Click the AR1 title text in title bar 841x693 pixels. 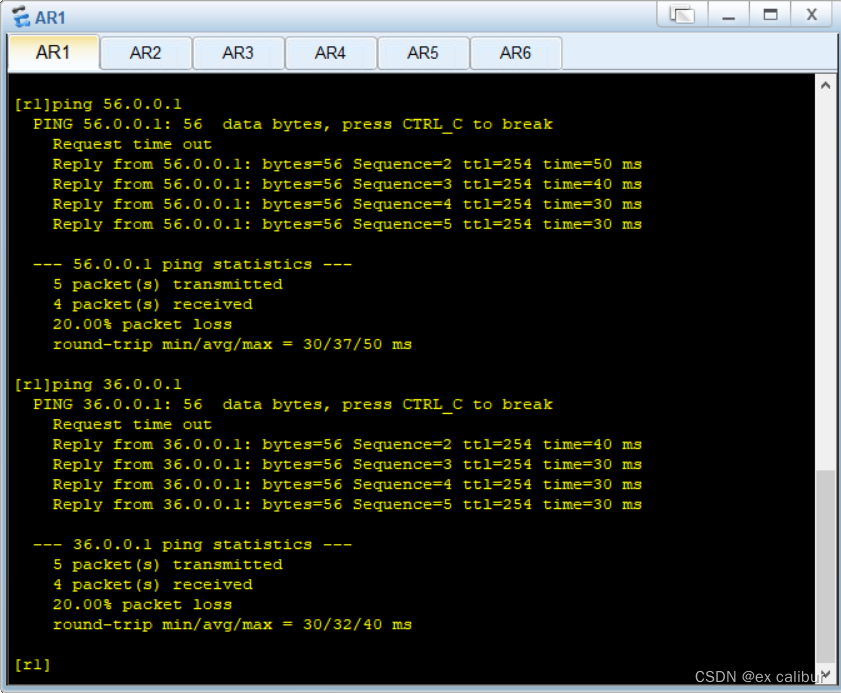pyautogui.click(x=50, y=18)
